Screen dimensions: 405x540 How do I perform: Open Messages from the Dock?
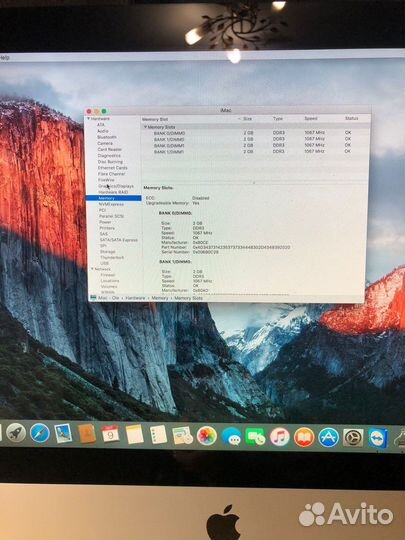(231, 437)
